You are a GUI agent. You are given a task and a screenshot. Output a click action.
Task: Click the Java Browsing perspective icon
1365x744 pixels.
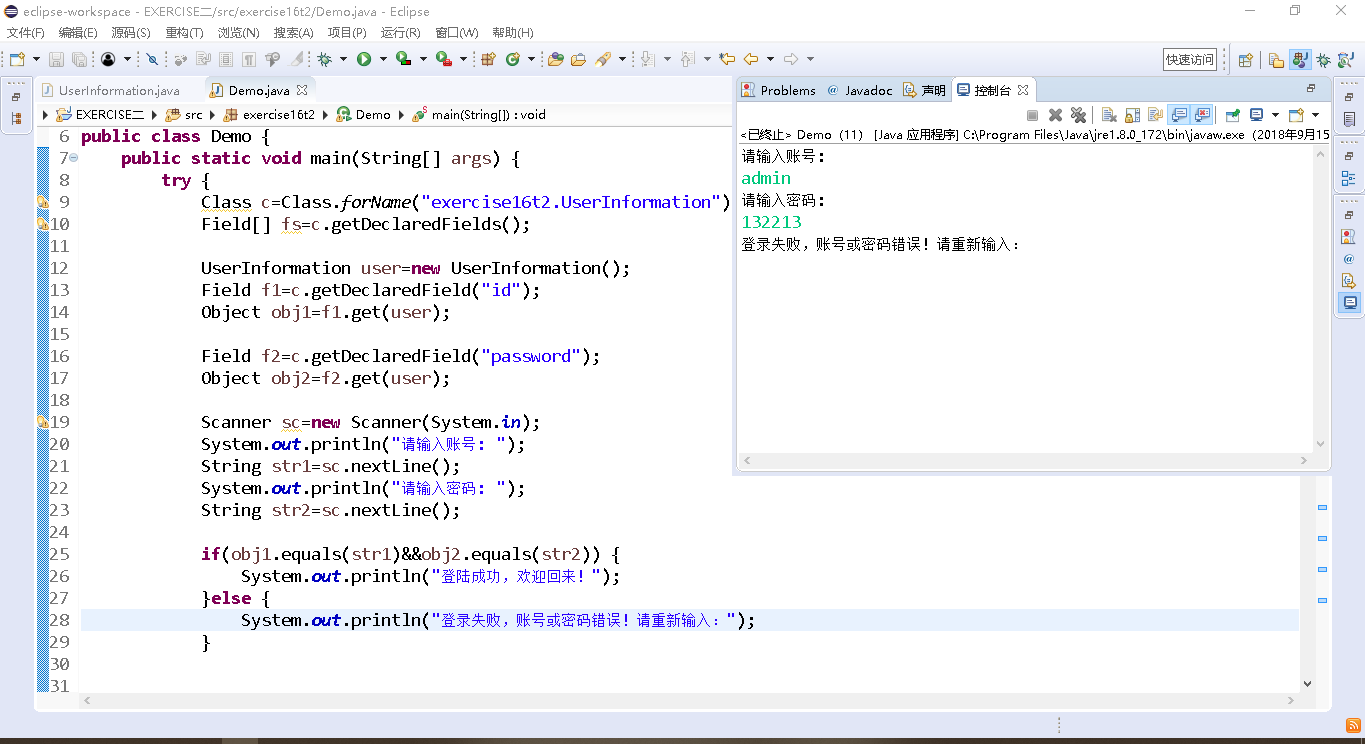(x=1345, y=60)
